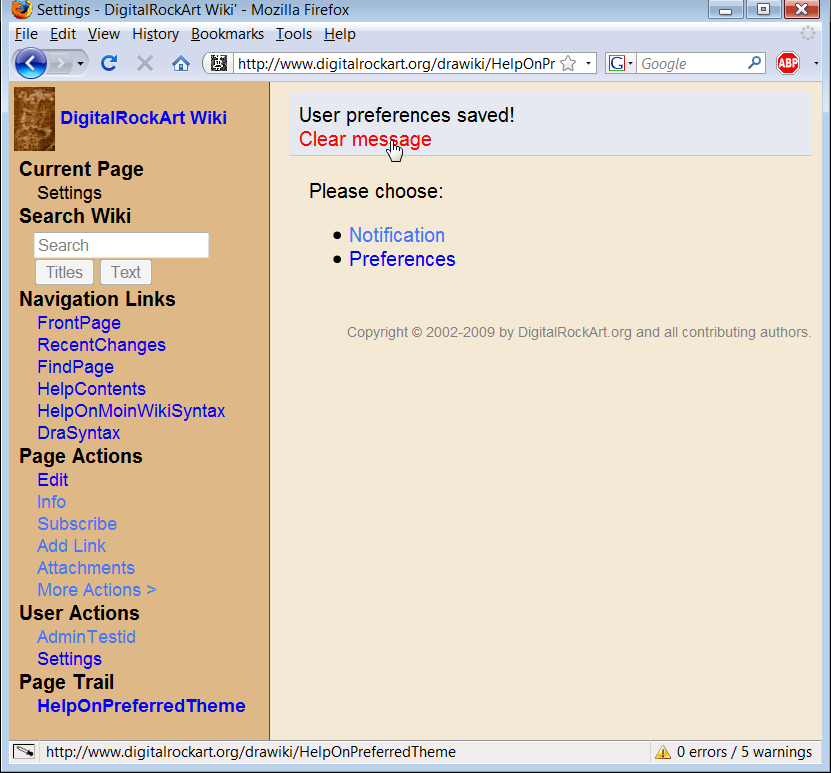831x773 pixels.
Task: Open the back/forward history dropdown arrow
Action: coord(79,63)
